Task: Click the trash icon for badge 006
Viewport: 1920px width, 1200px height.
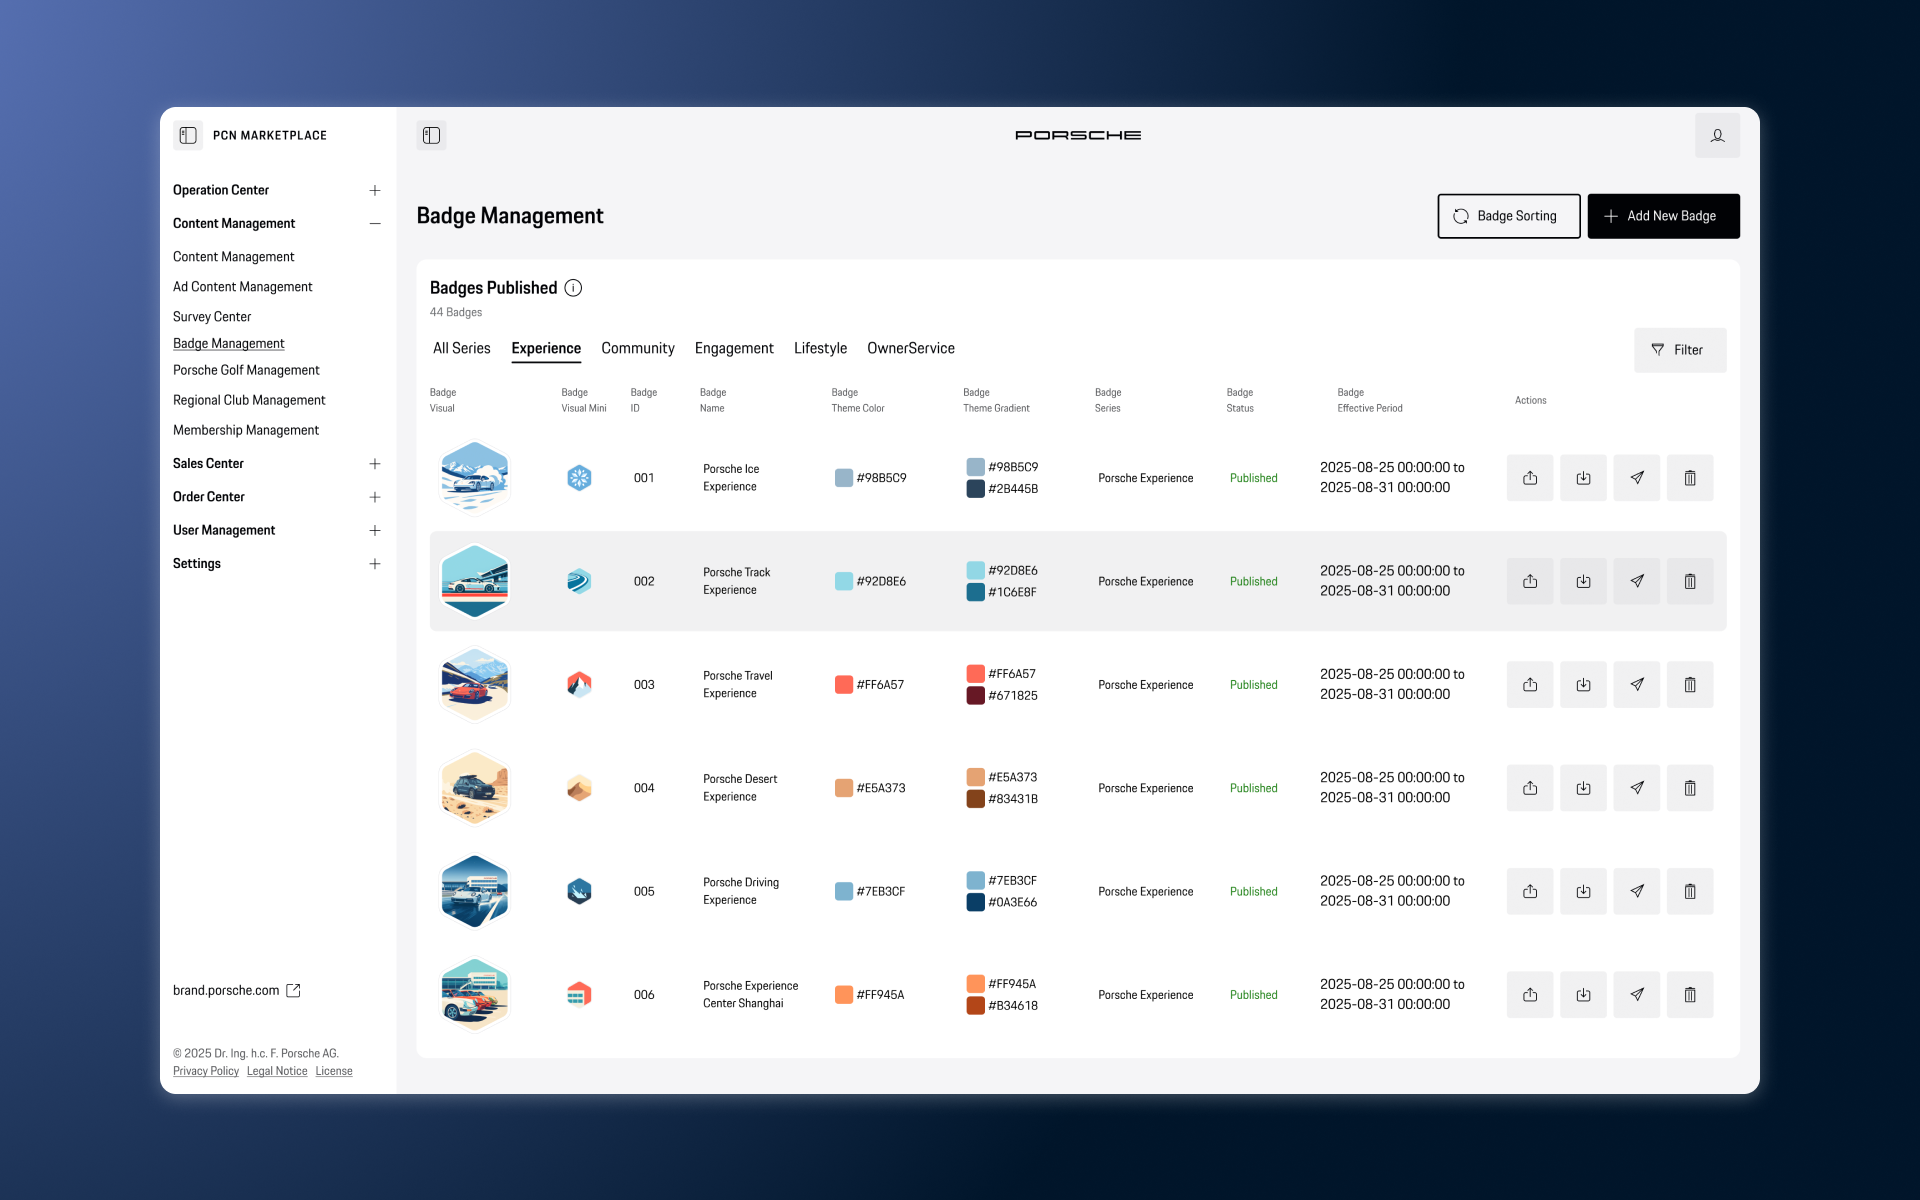Action: [x=1689, y=995]
